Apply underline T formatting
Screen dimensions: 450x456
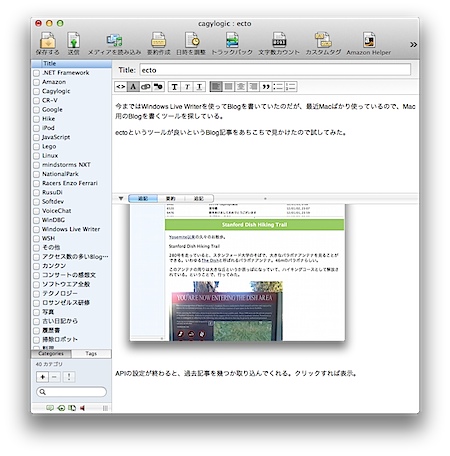(x=199, y=87)
